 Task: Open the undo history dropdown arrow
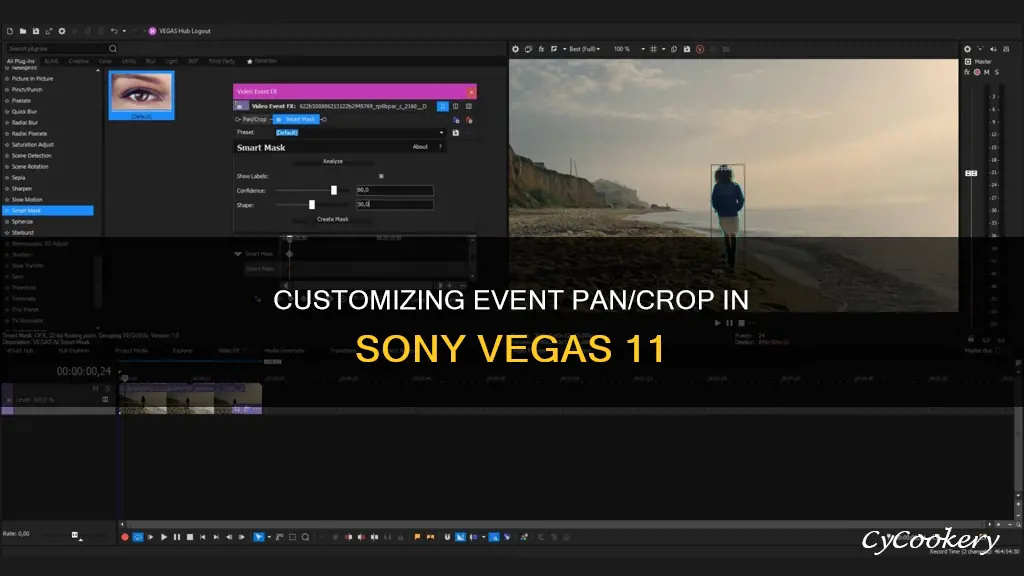[x=124, y=31]
